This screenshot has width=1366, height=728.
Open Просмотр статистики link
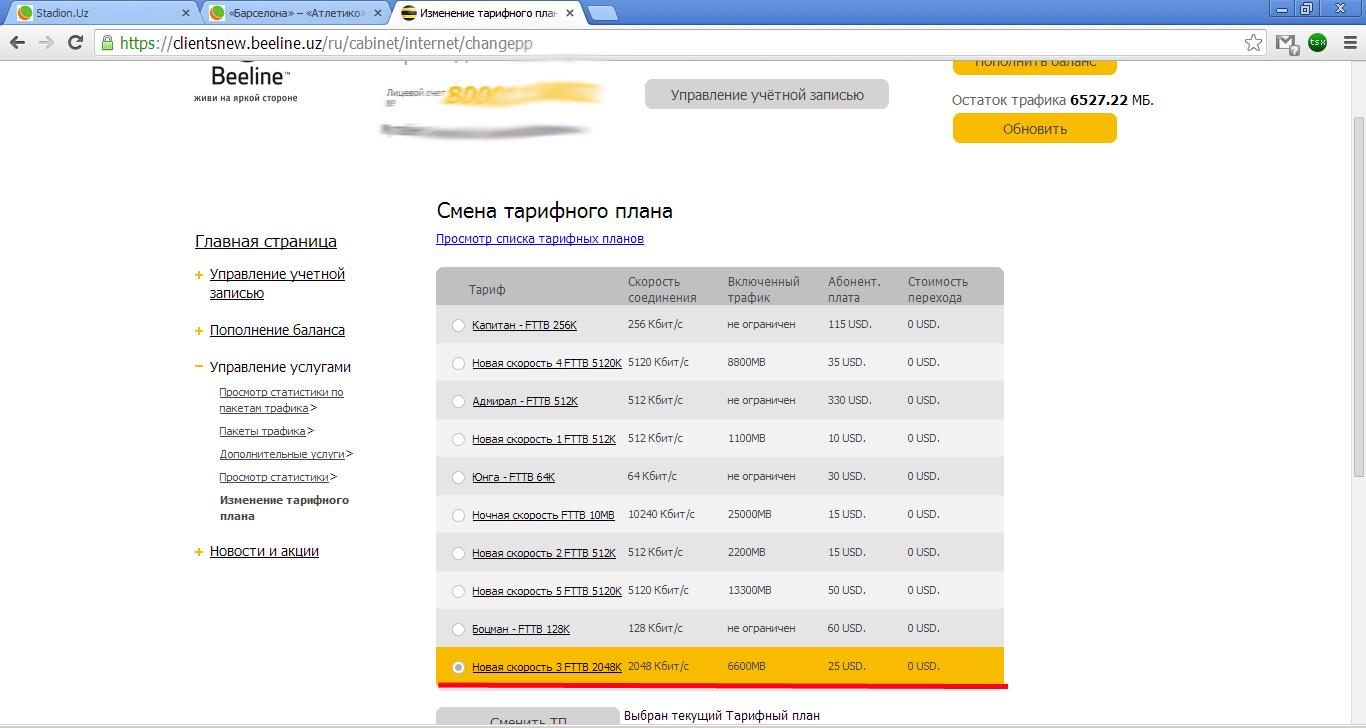pyautogui.click(x=274, y=477)
